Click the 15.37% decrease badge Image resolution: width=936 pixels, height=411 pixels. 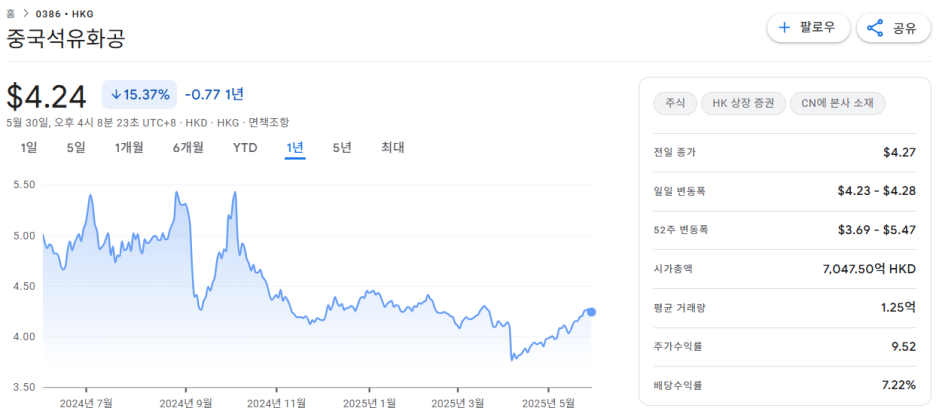140,94
